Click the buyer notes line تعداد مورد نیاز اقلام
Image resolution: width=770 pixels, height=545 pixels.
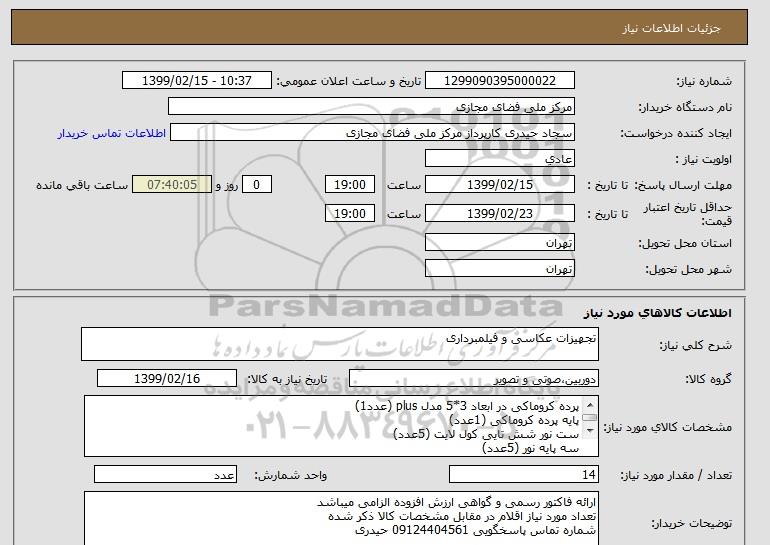pos(462,517)
